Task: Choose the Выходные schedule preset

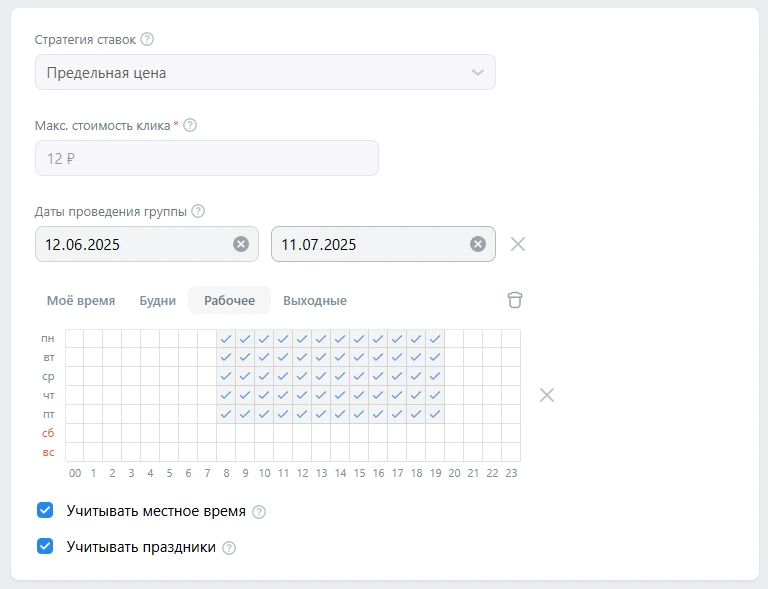Action: [315, 301]
